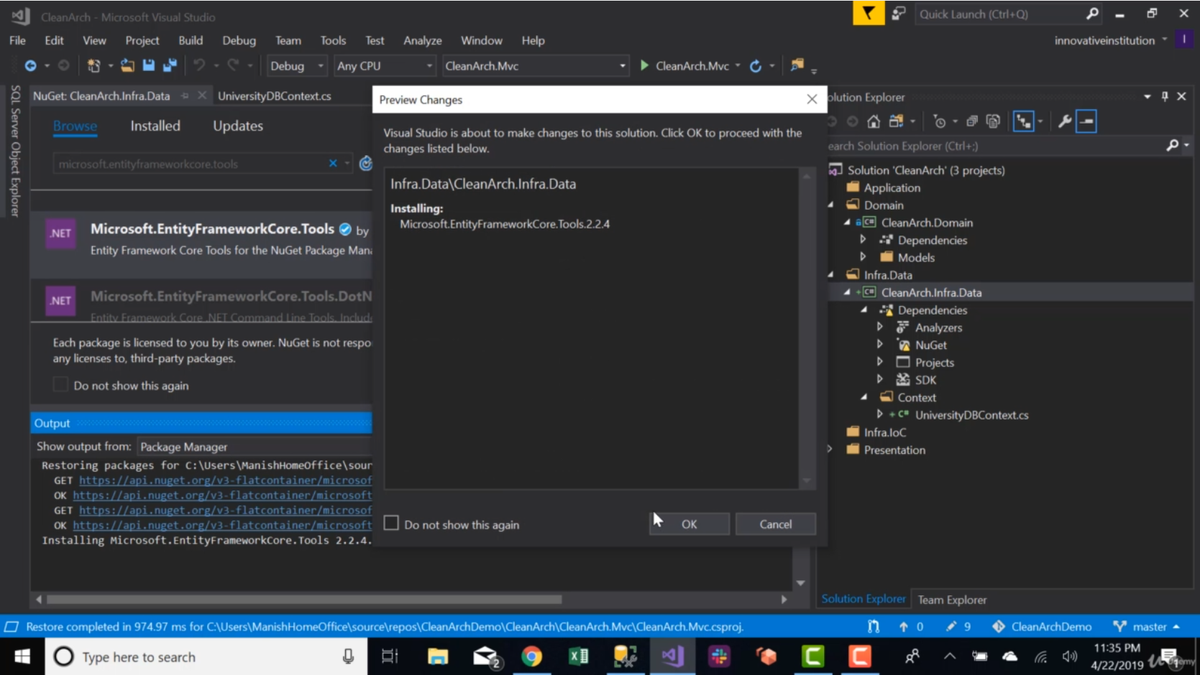
Task: Click Windows 'Type here to search' box
Action: pos(206,657)
